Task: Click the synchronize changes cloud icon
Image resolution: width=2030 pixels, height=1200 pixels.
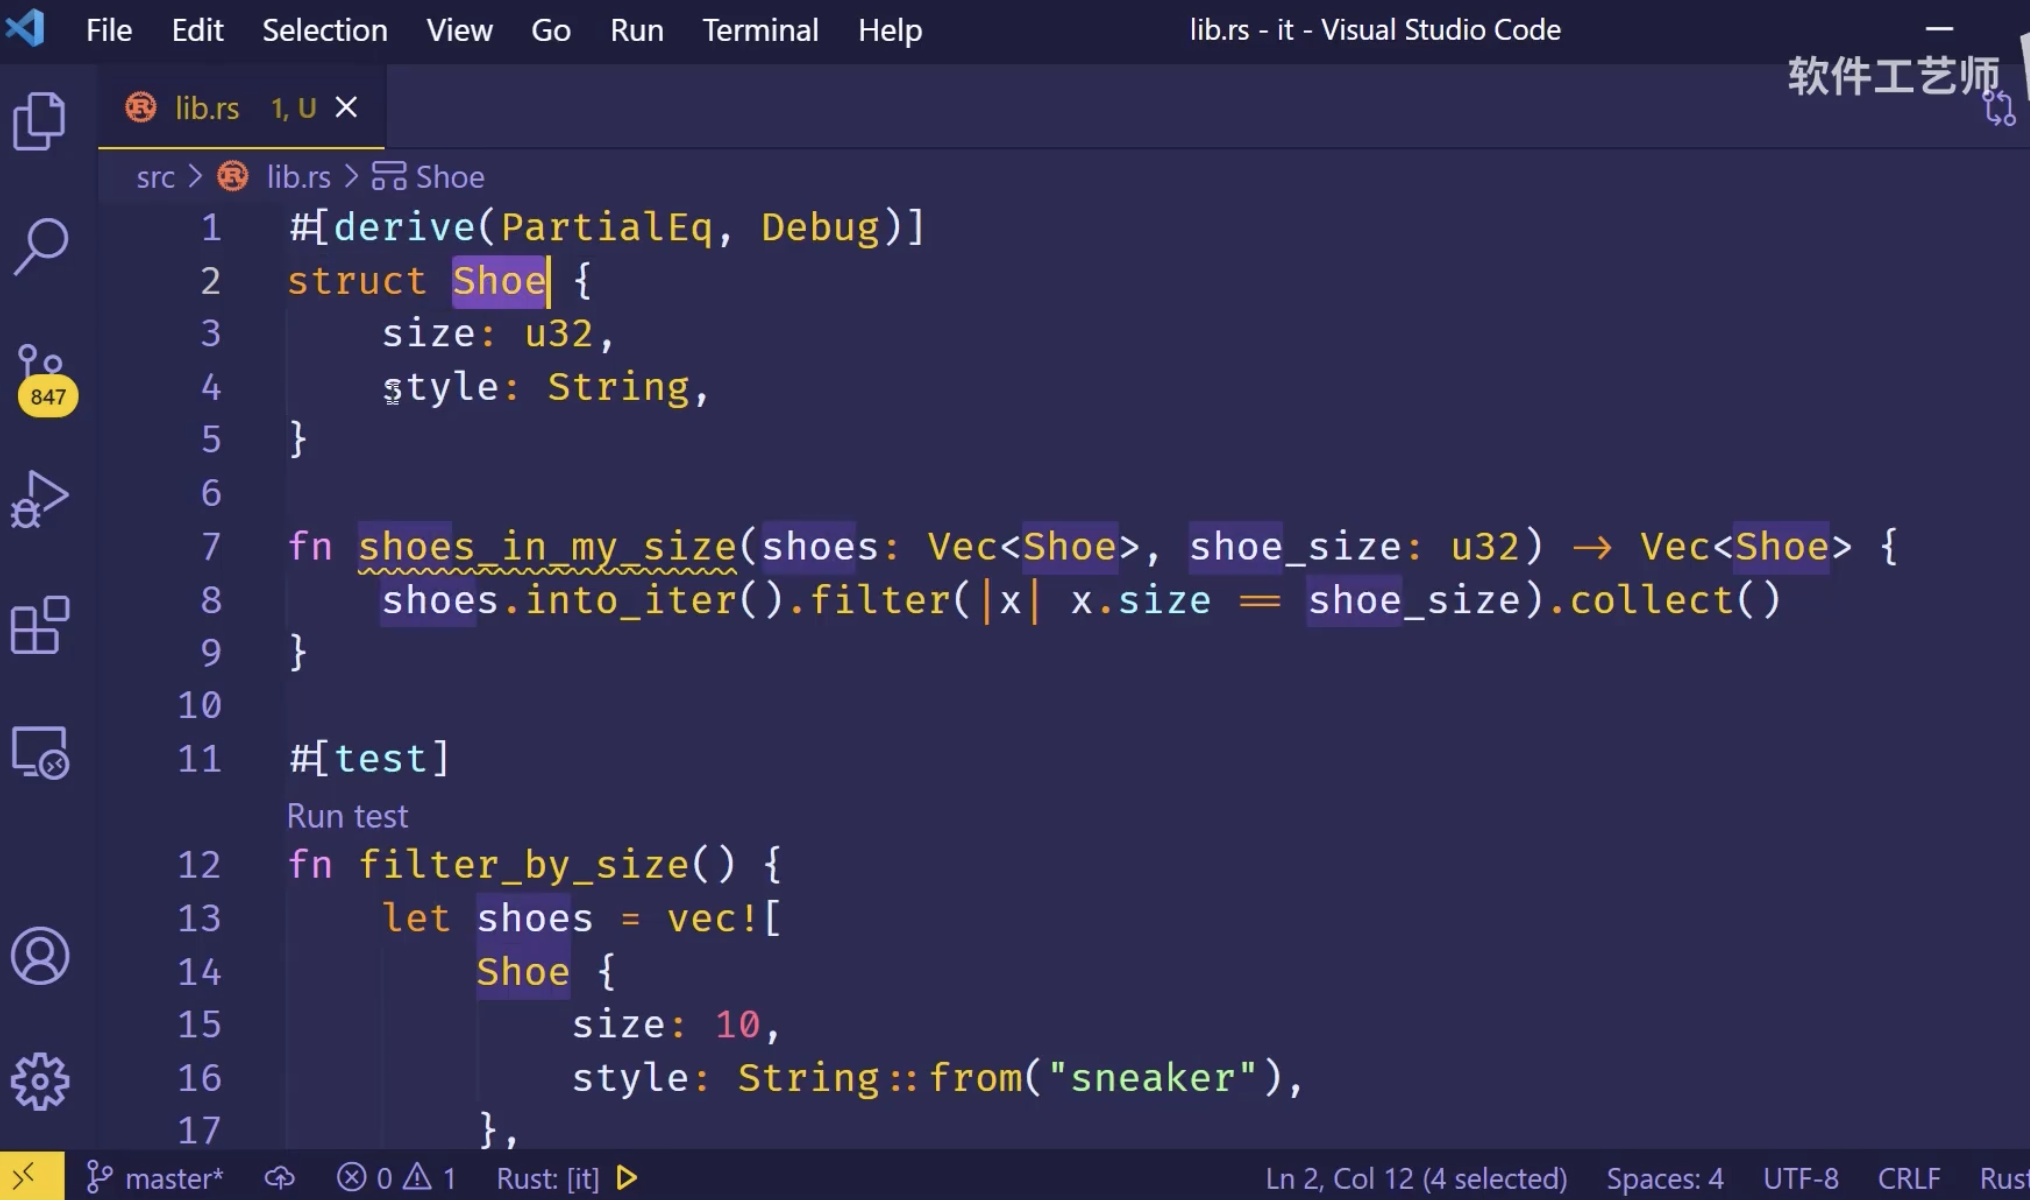Action: coord(279,1178)
